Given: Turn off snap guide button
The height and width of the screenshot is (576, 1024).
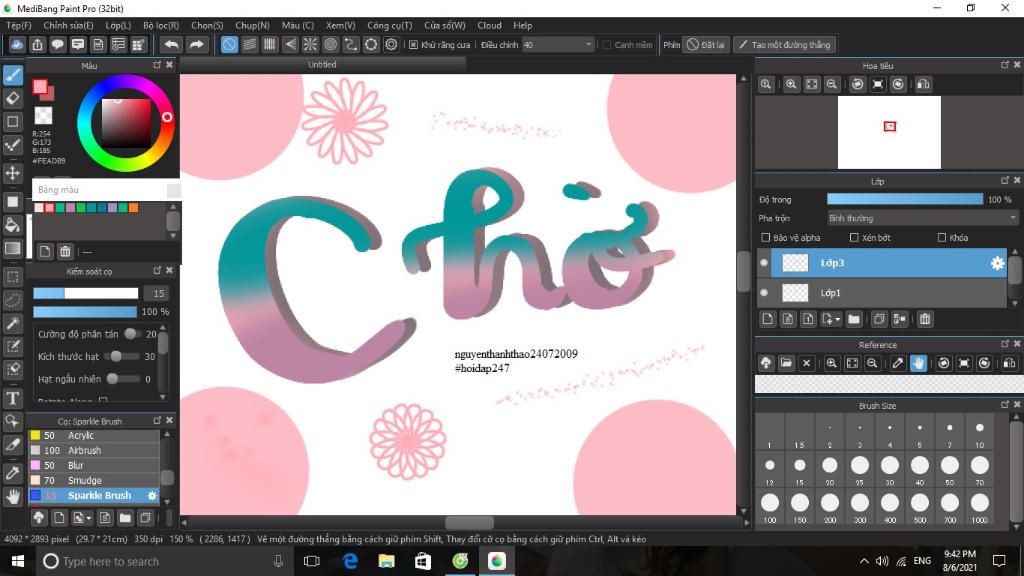Looking at the screenshot, I should click(x=229, y=44).
